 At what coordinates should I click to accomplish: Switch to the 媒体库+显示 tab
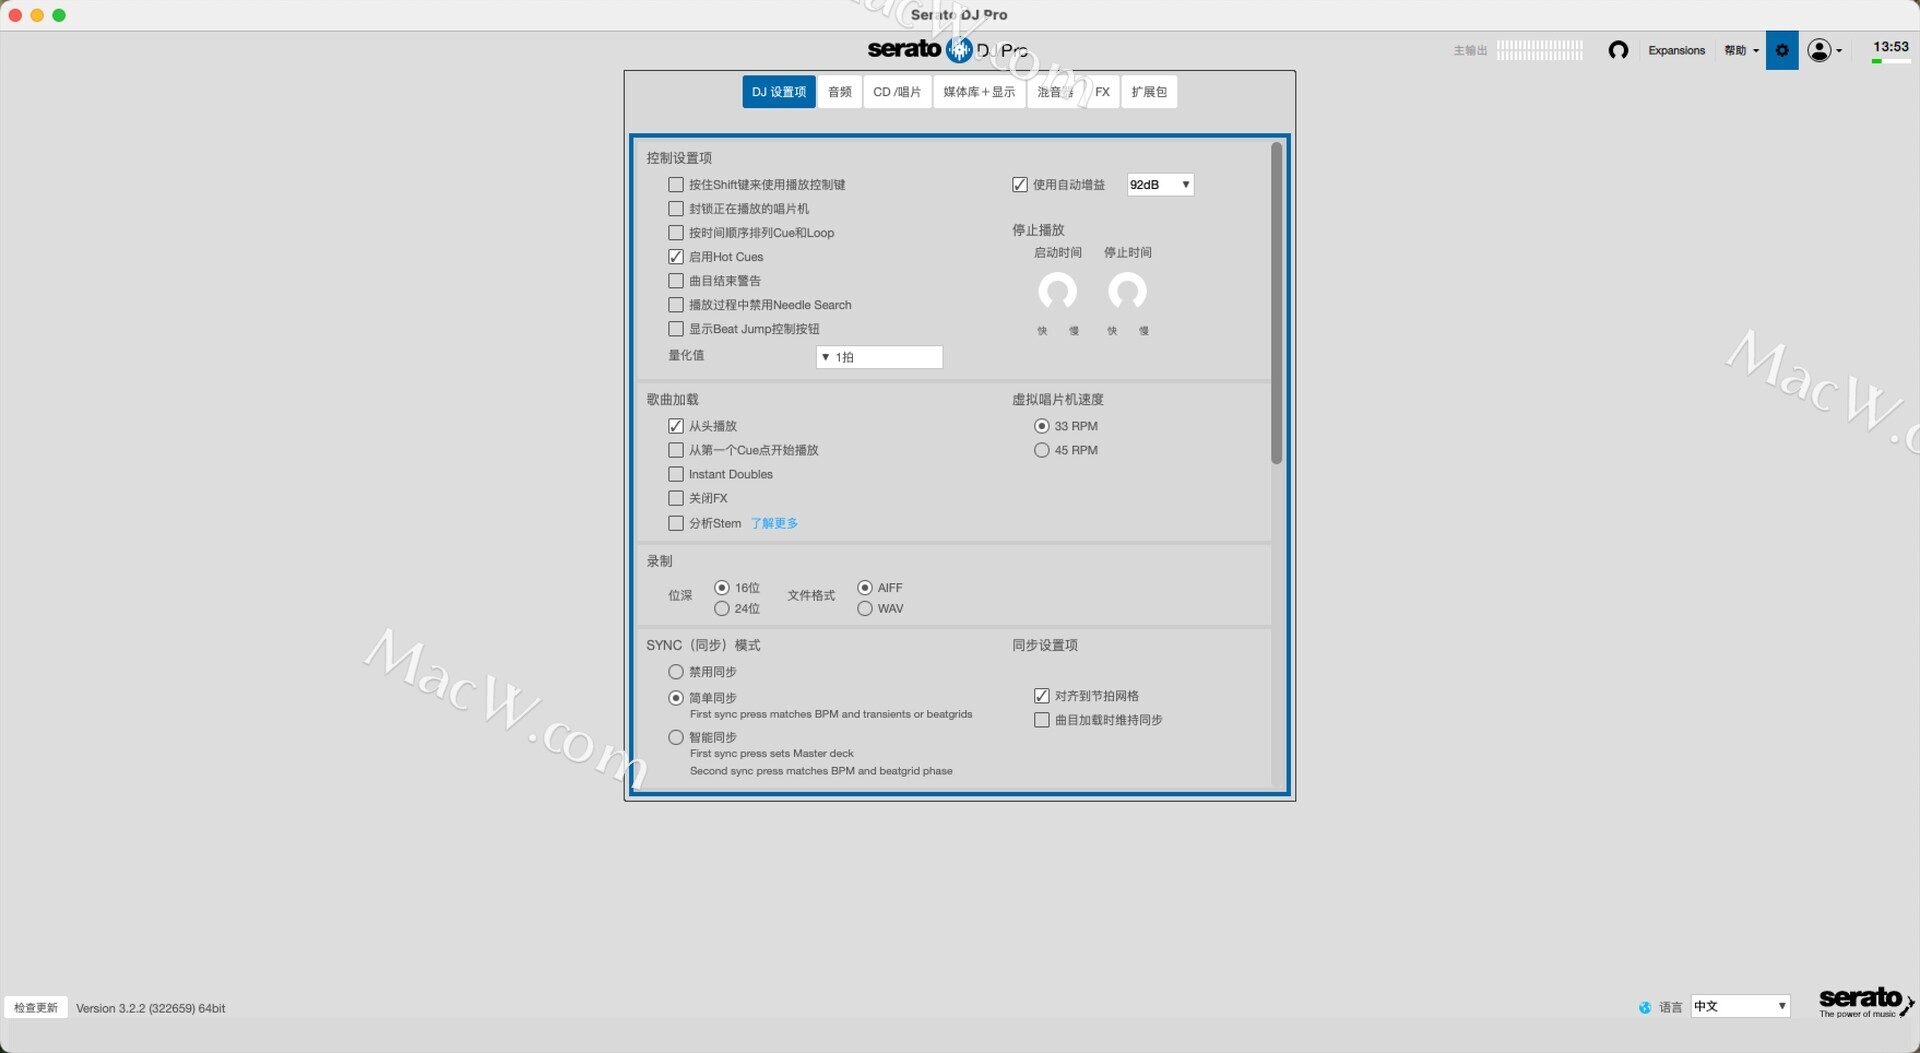pos(979,92)
